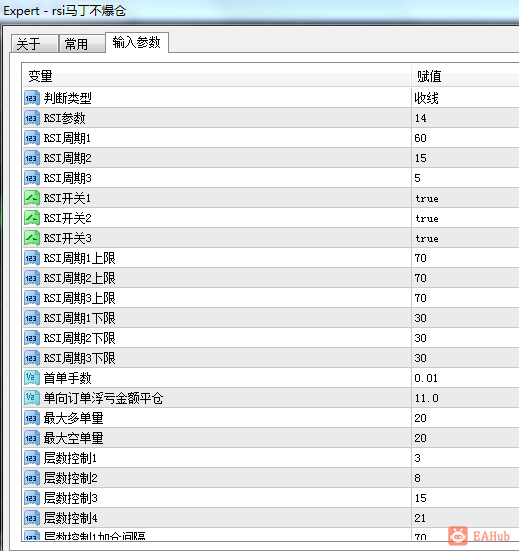Open the 常用 tab

82,44
